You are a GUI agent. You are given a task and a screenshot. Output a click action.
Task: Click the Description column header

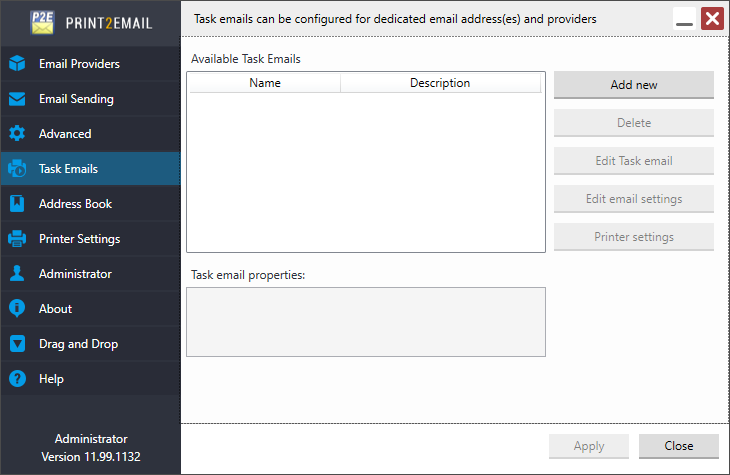(440, 83)
